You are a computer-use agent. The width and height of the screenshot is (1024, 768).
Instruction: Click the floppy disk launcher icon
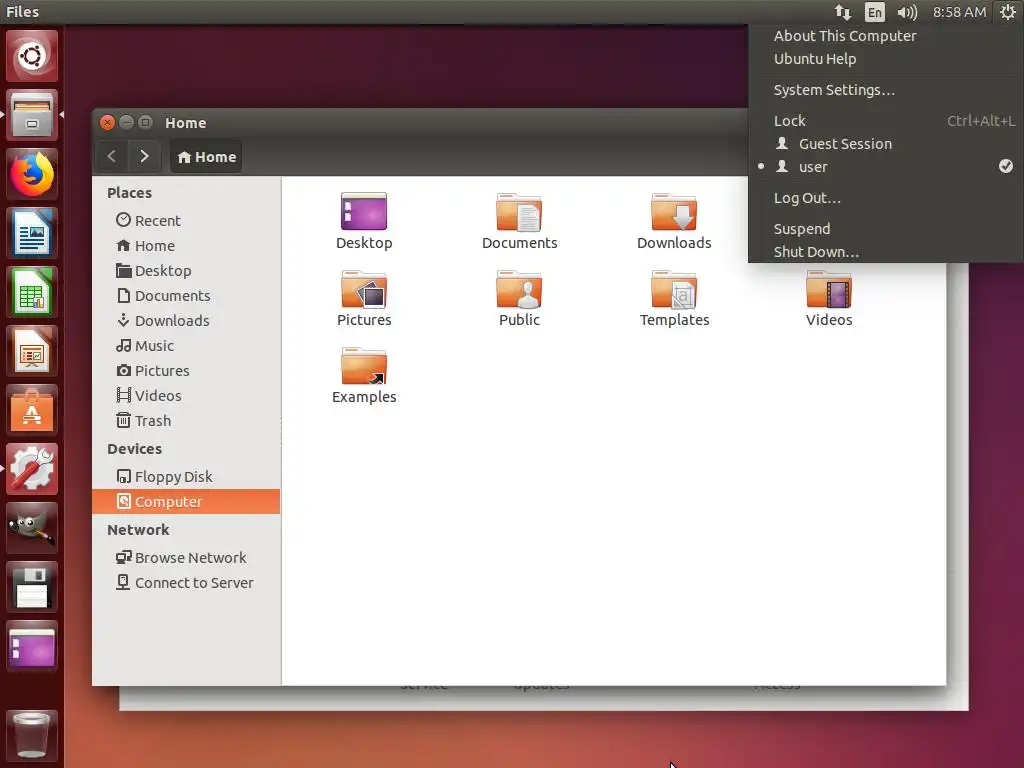click(x=32, y=586)
